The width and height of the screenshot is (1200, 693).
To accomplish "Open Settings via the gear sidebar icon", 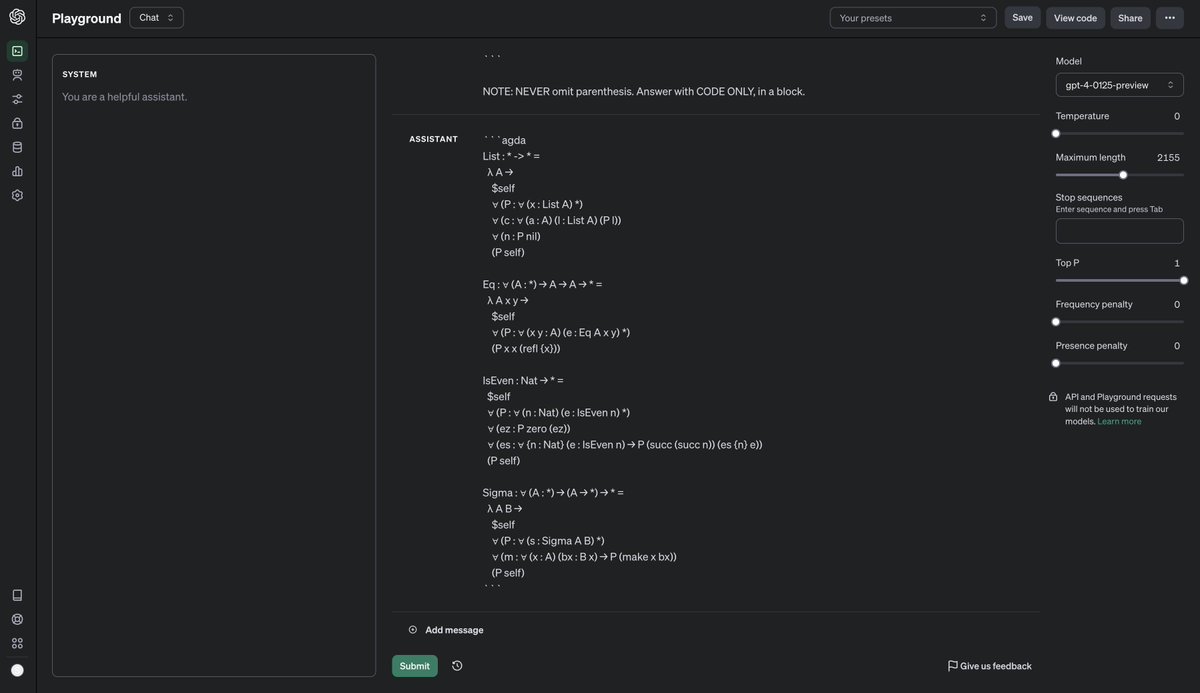I will 17,195.
